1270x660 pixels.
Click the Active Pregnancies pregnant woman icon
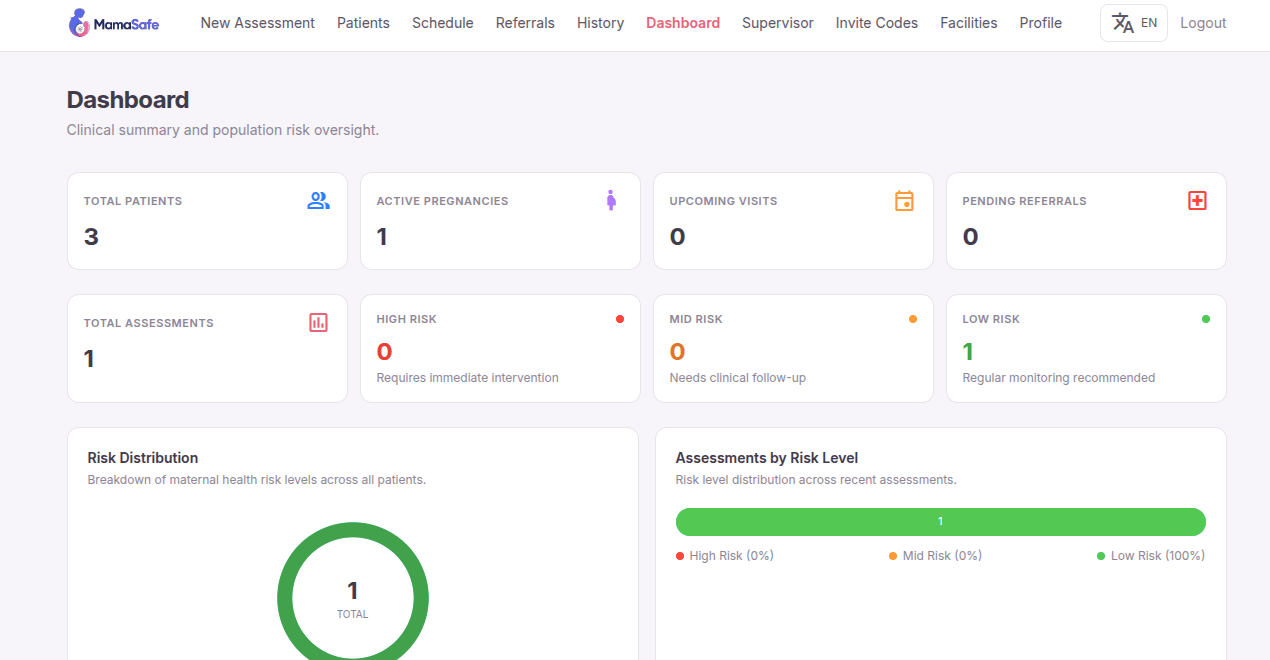(x=611, y=201)
